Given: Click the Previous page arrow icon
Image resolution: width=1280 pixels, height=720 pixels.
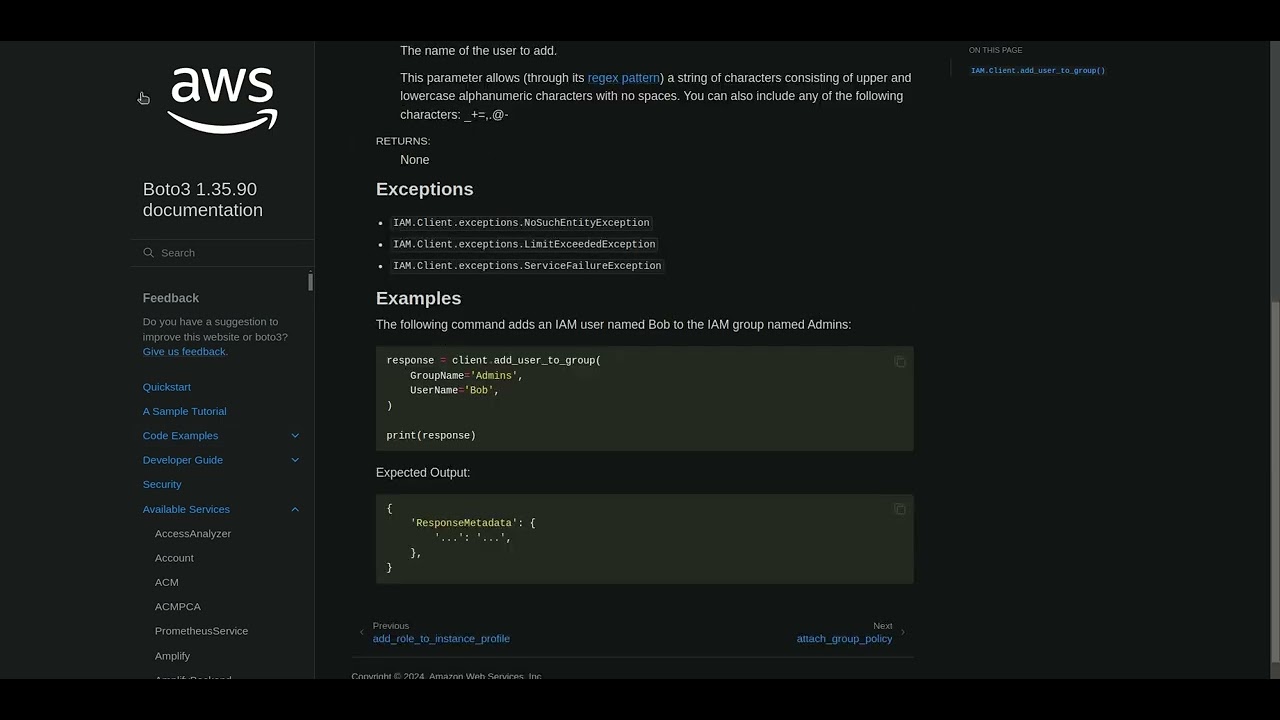Looking at the screenshot, I should 362,632.
